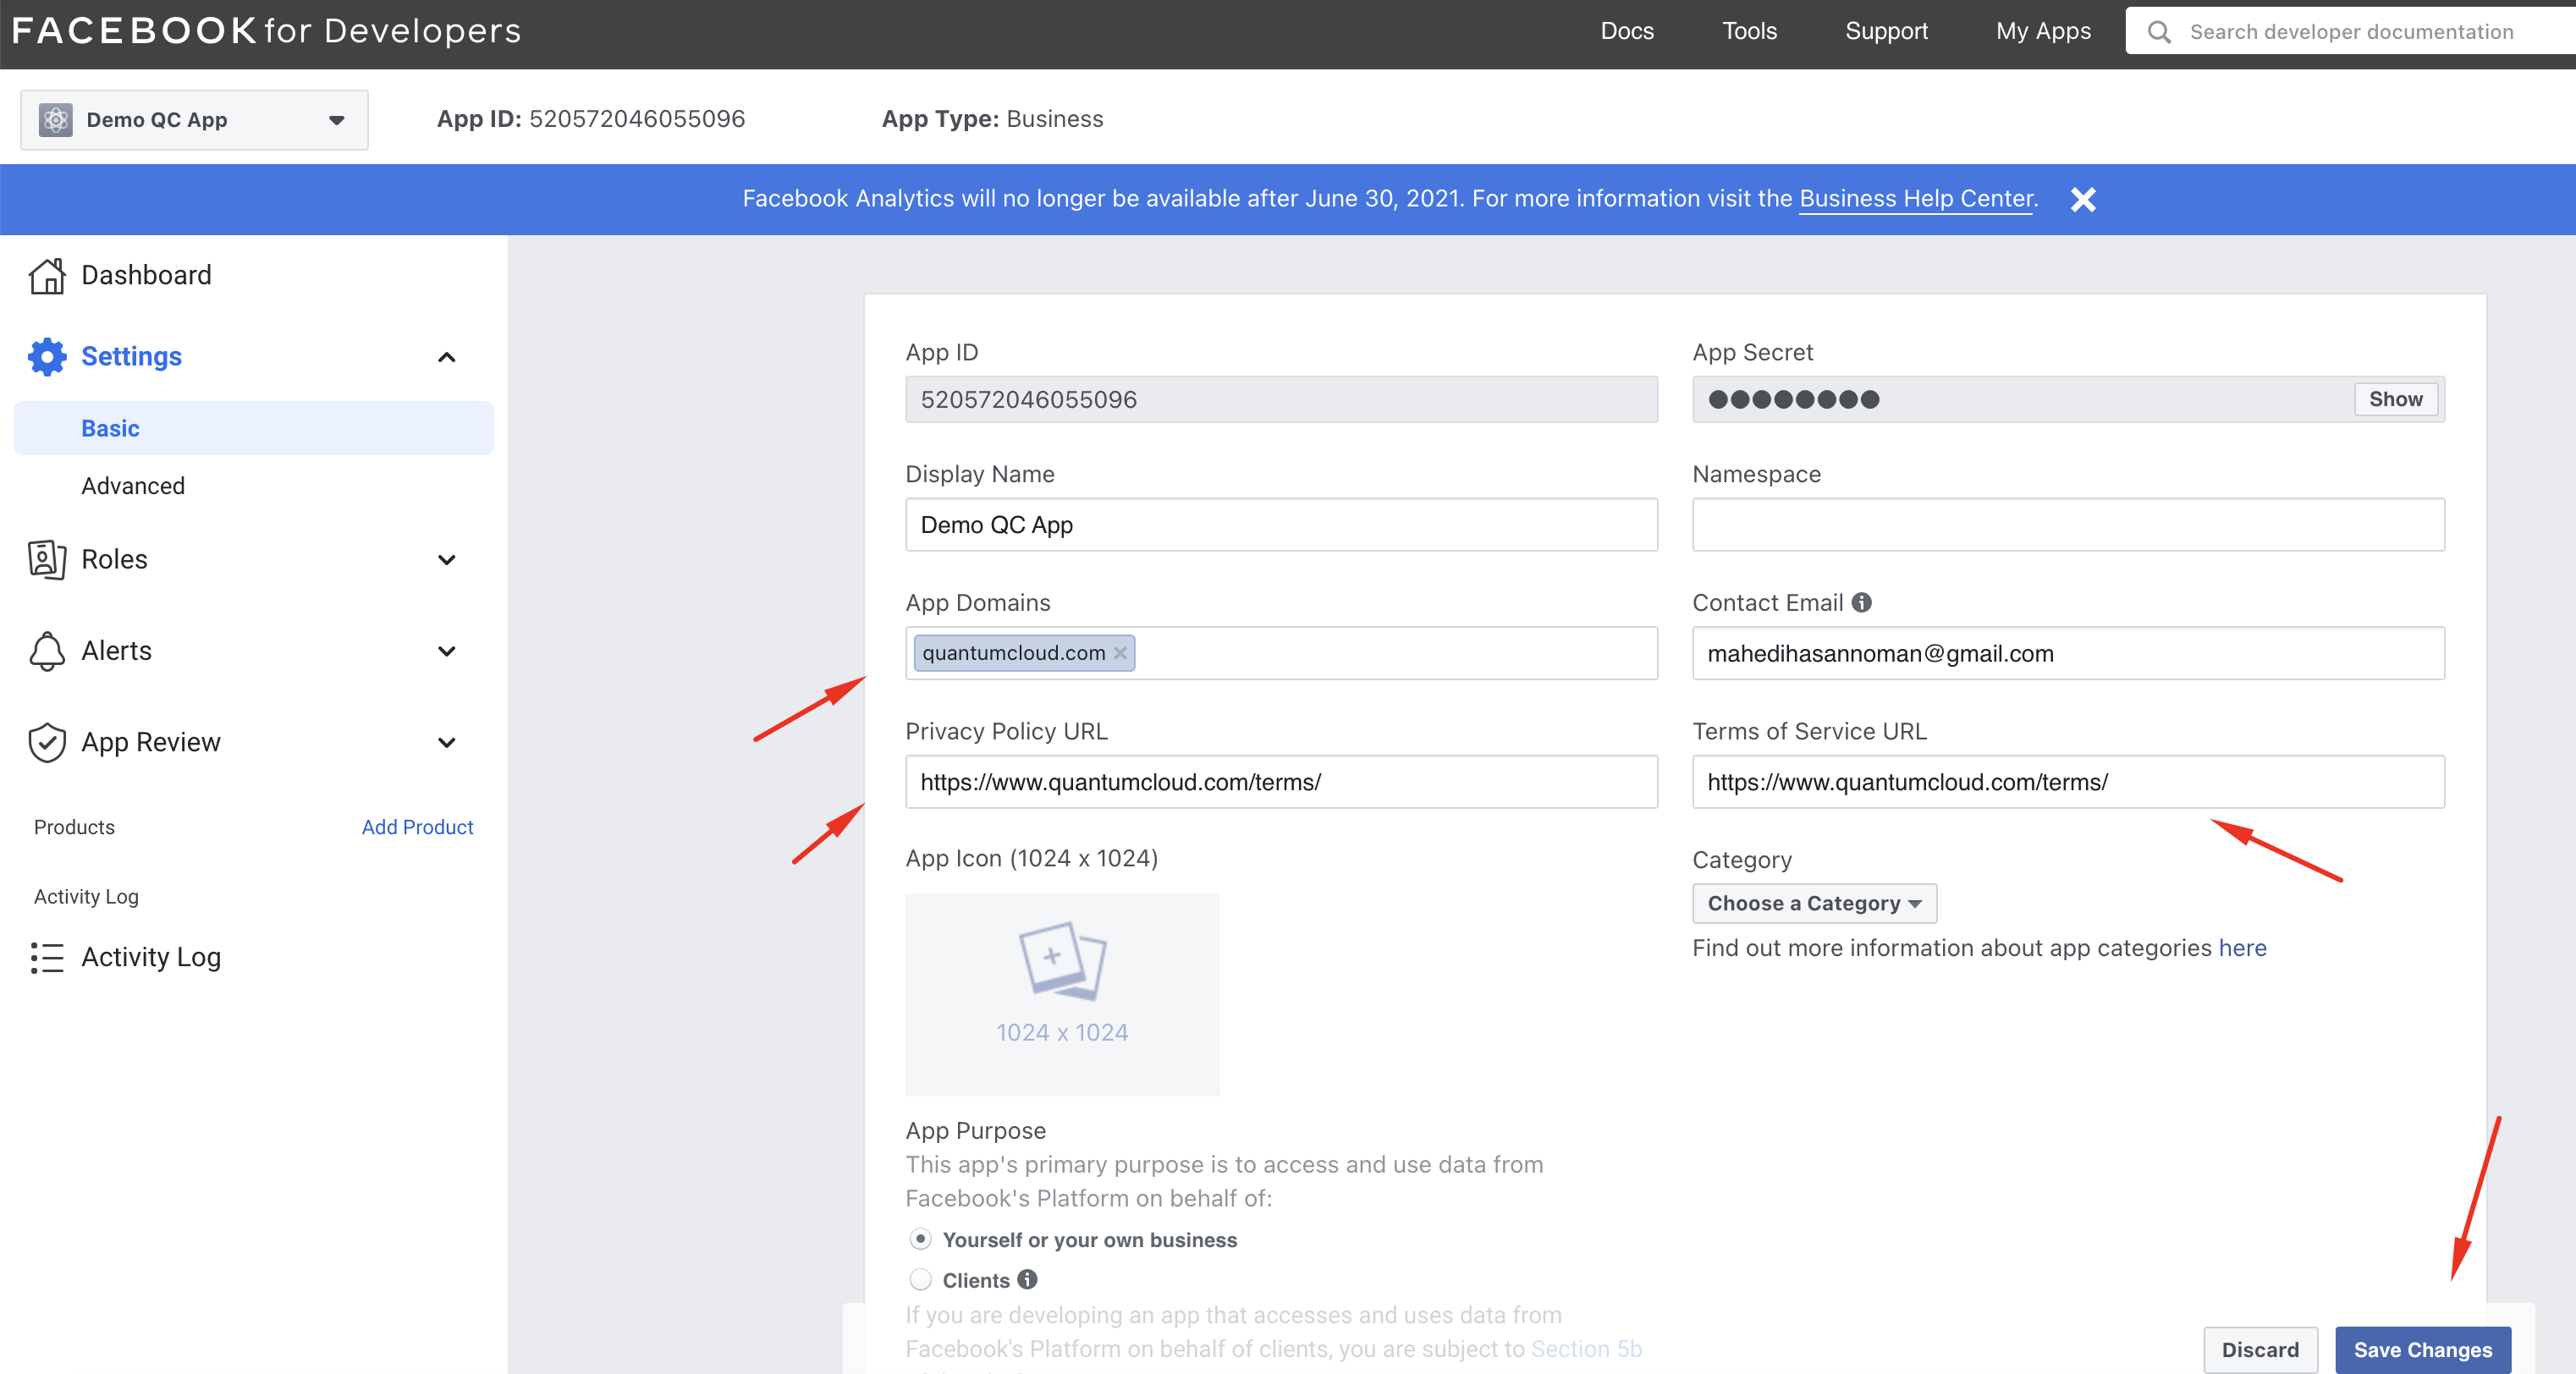The image size is (2576, 1374).
Task: Click the Activity Log list icon
Action: click(47, 958)
